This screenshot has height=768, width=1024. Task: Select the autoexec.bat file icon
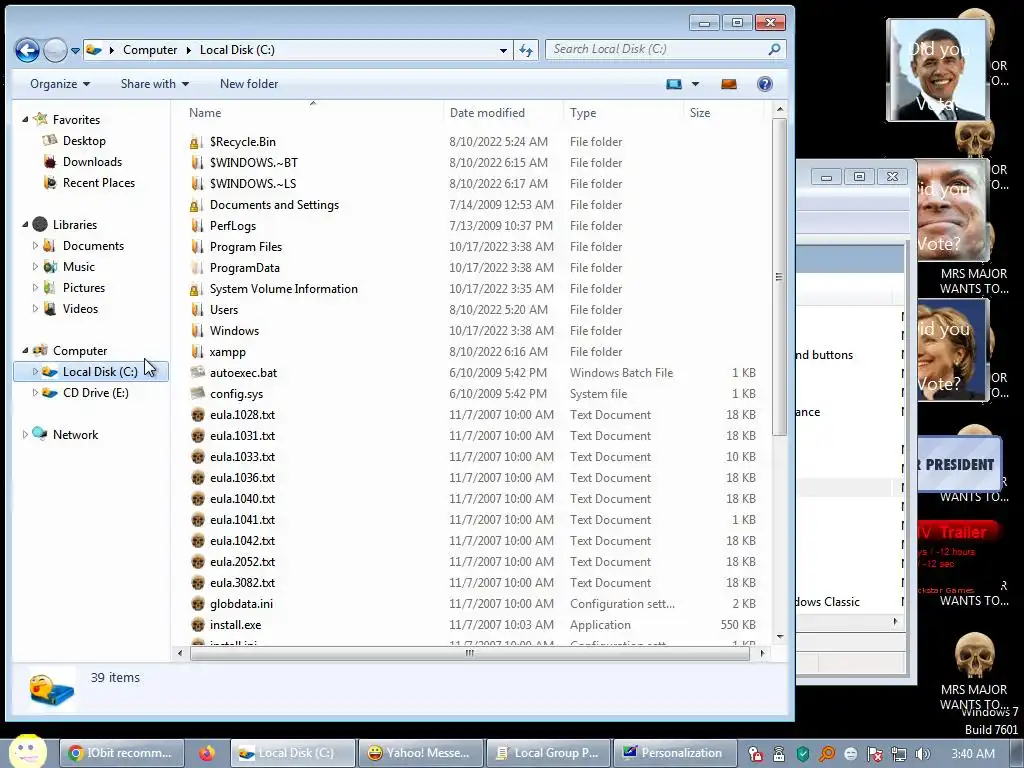coord(197,373)
